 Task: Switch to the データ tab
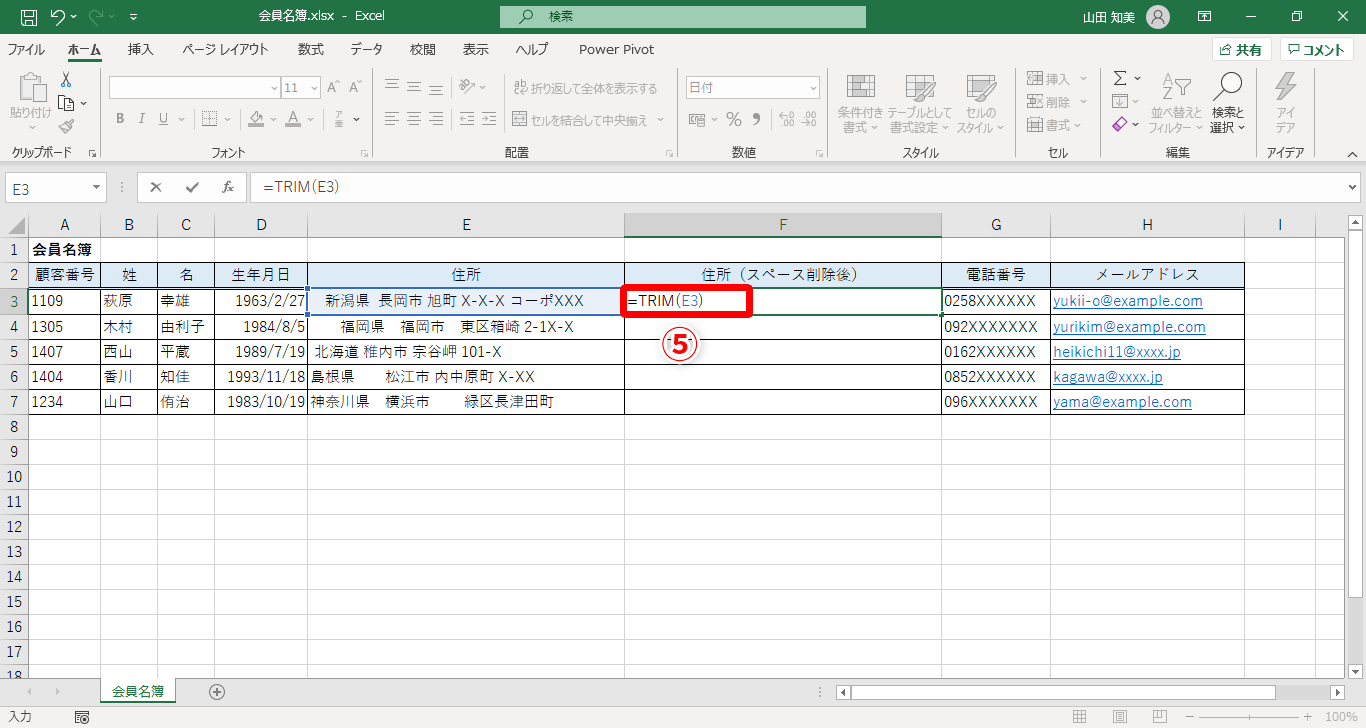(367, 50)
